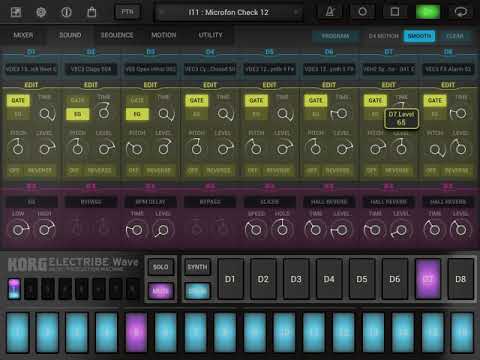Click EDIT for drum part D1
The height and width of the screenshot is (360, 480).
pos(31,85)
